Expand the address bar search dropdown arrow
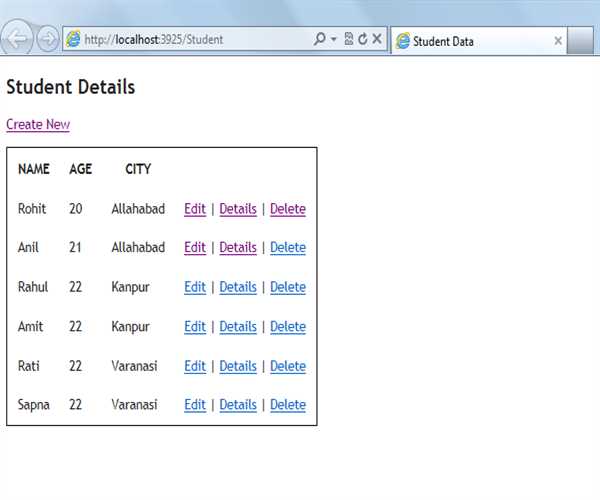600x500 pixels. pos(332,40)
